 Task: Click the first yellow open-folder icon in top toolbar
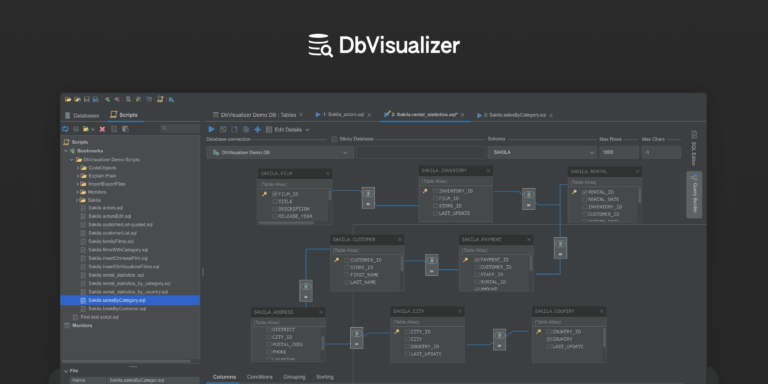[68, 99]
